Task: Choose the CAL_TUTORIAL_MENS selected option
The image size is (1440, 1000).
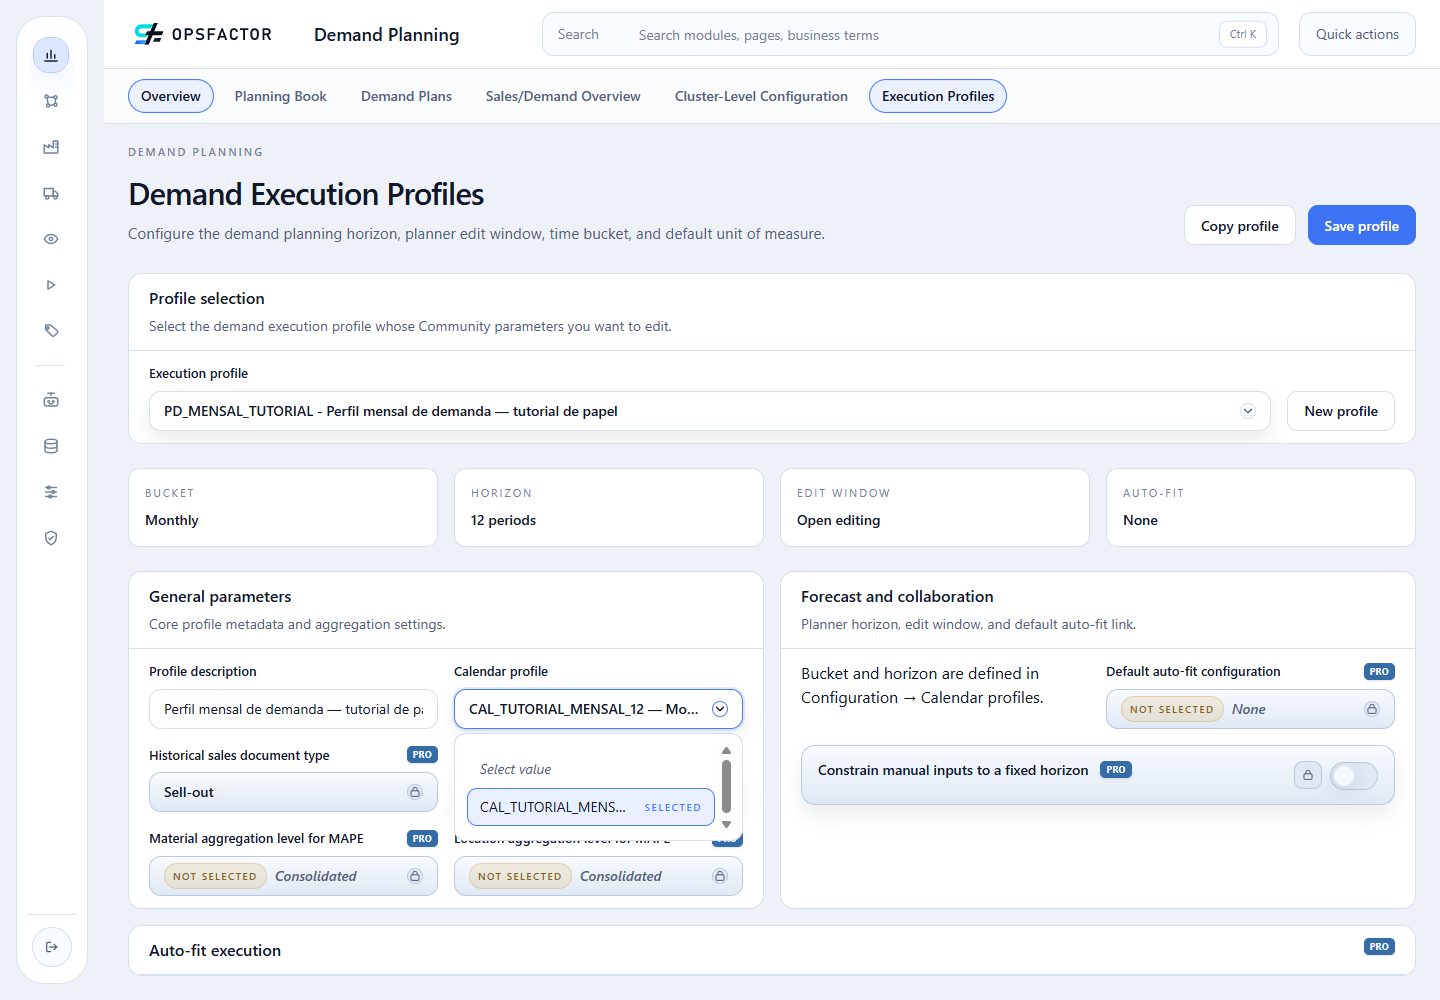Action: coord(591,807)
